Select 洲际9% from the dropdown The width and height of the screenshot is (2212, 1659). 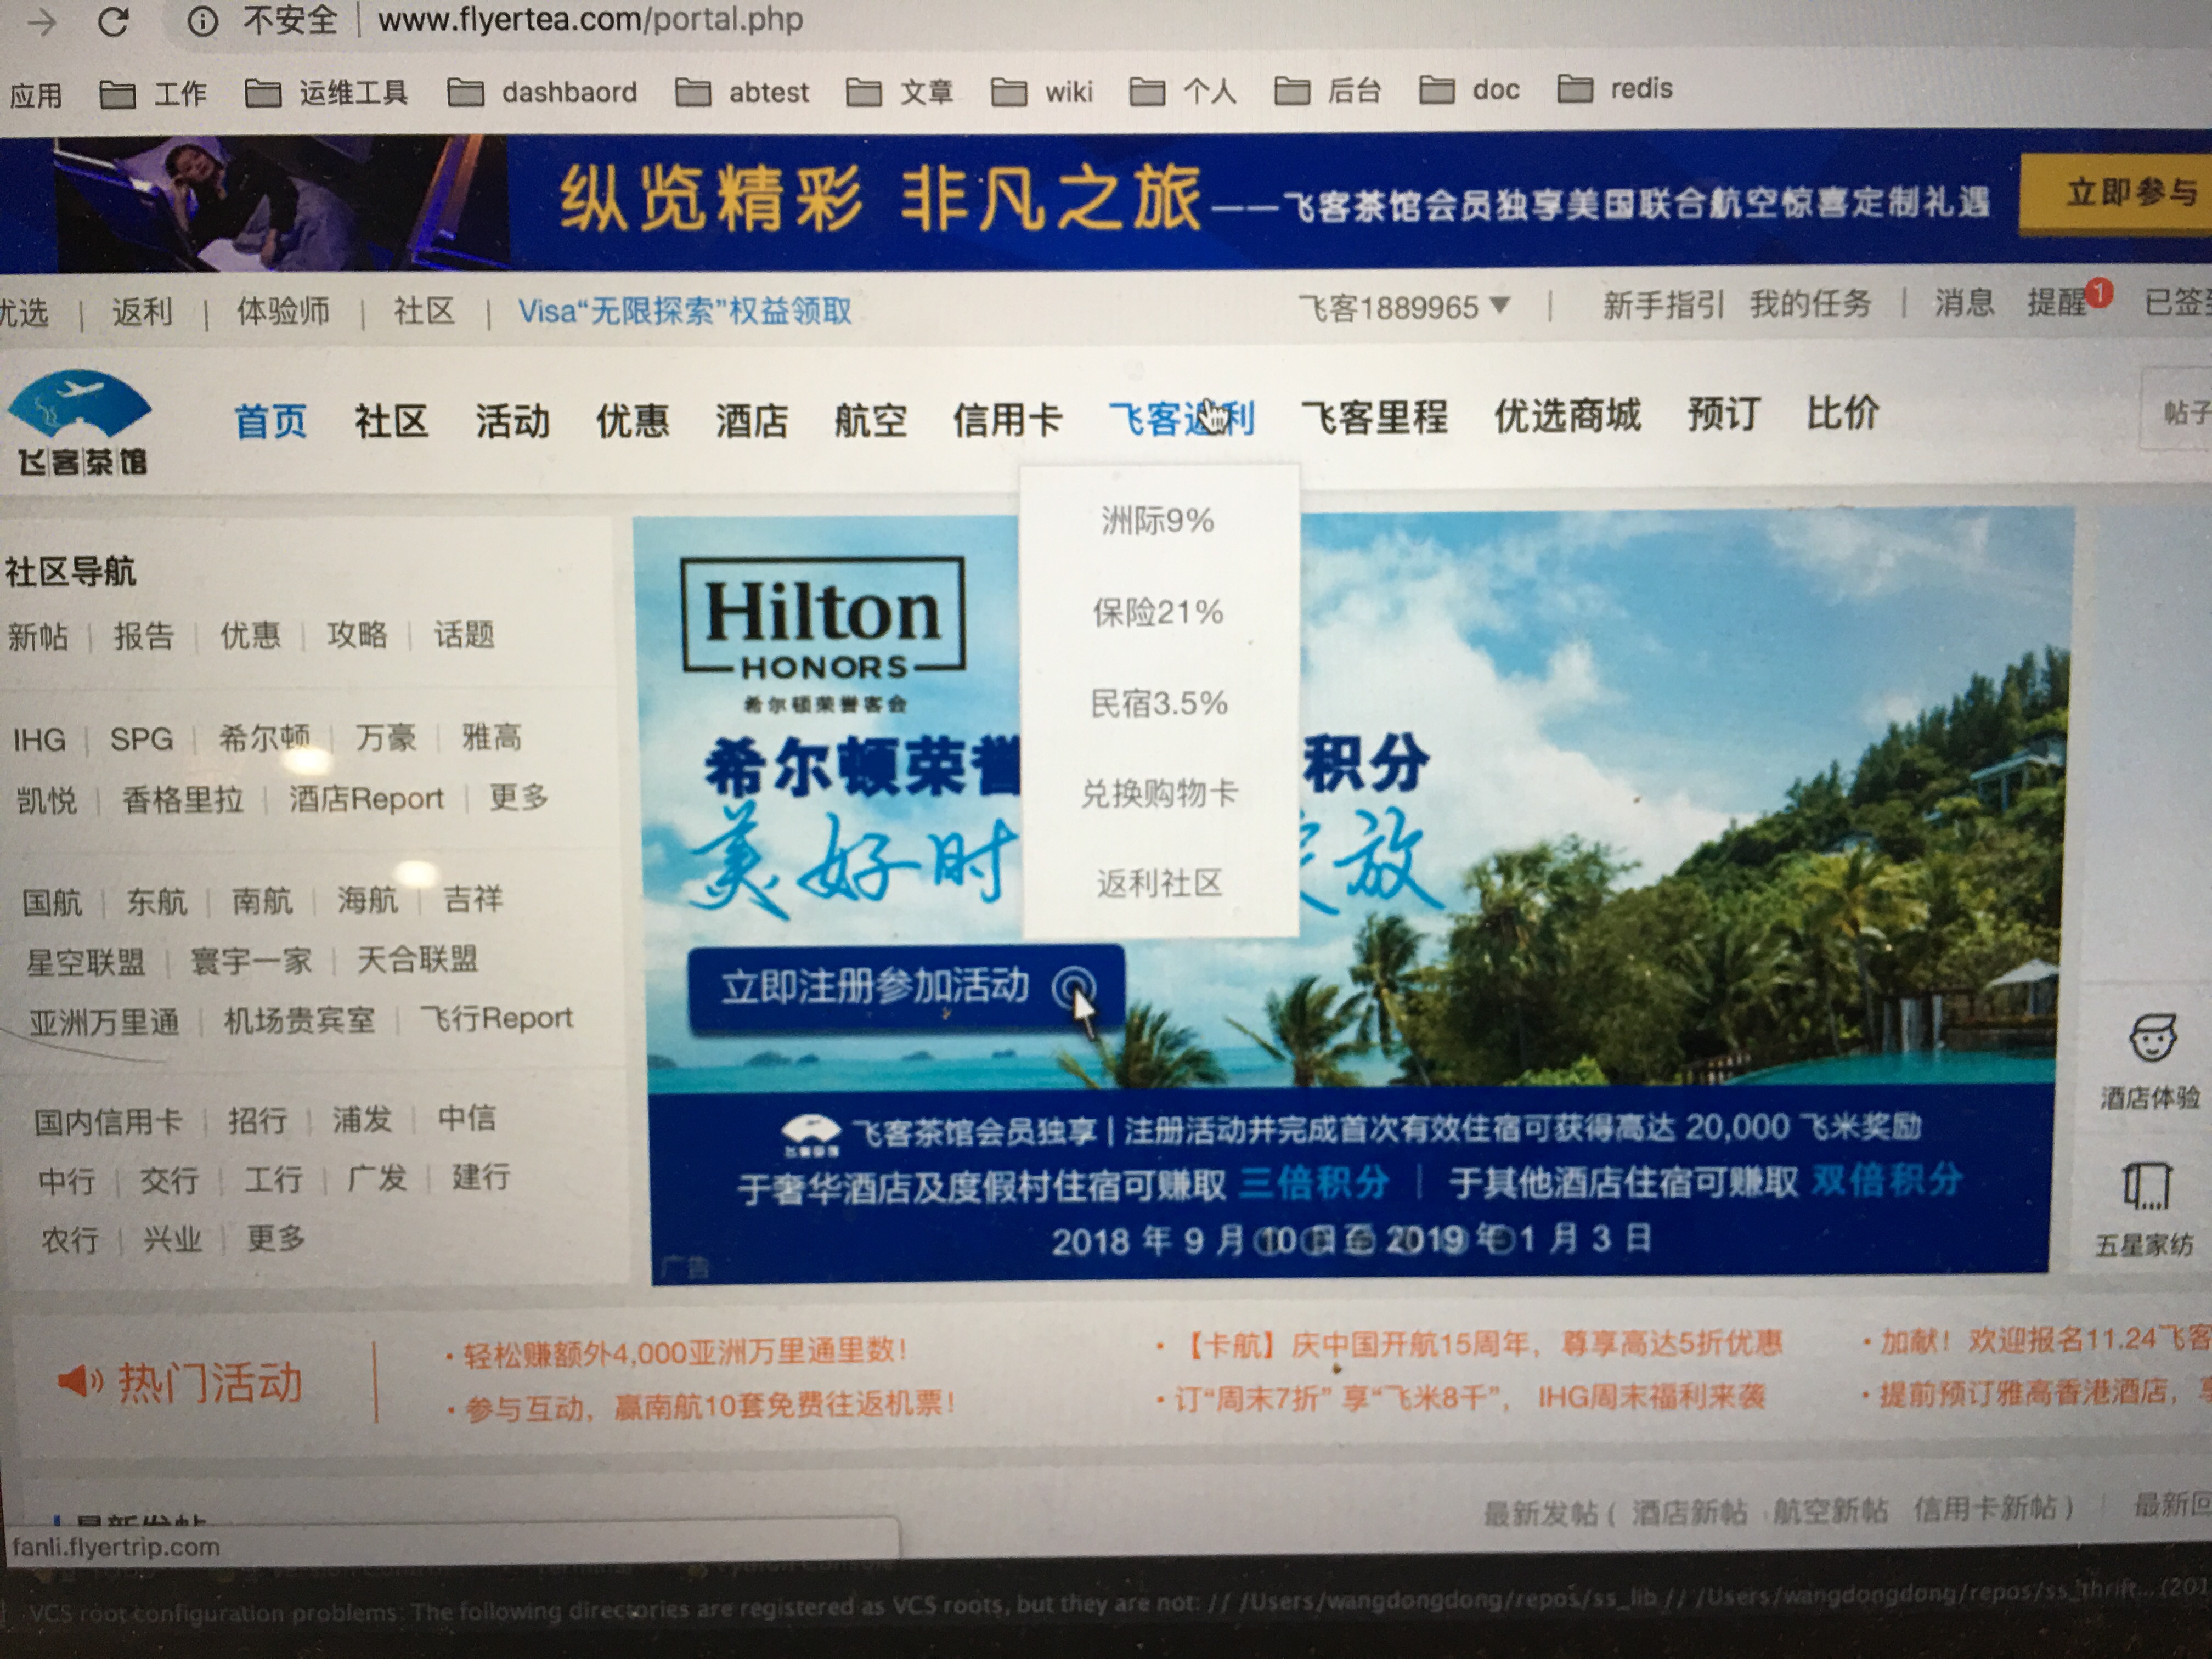click(1158, 520)
